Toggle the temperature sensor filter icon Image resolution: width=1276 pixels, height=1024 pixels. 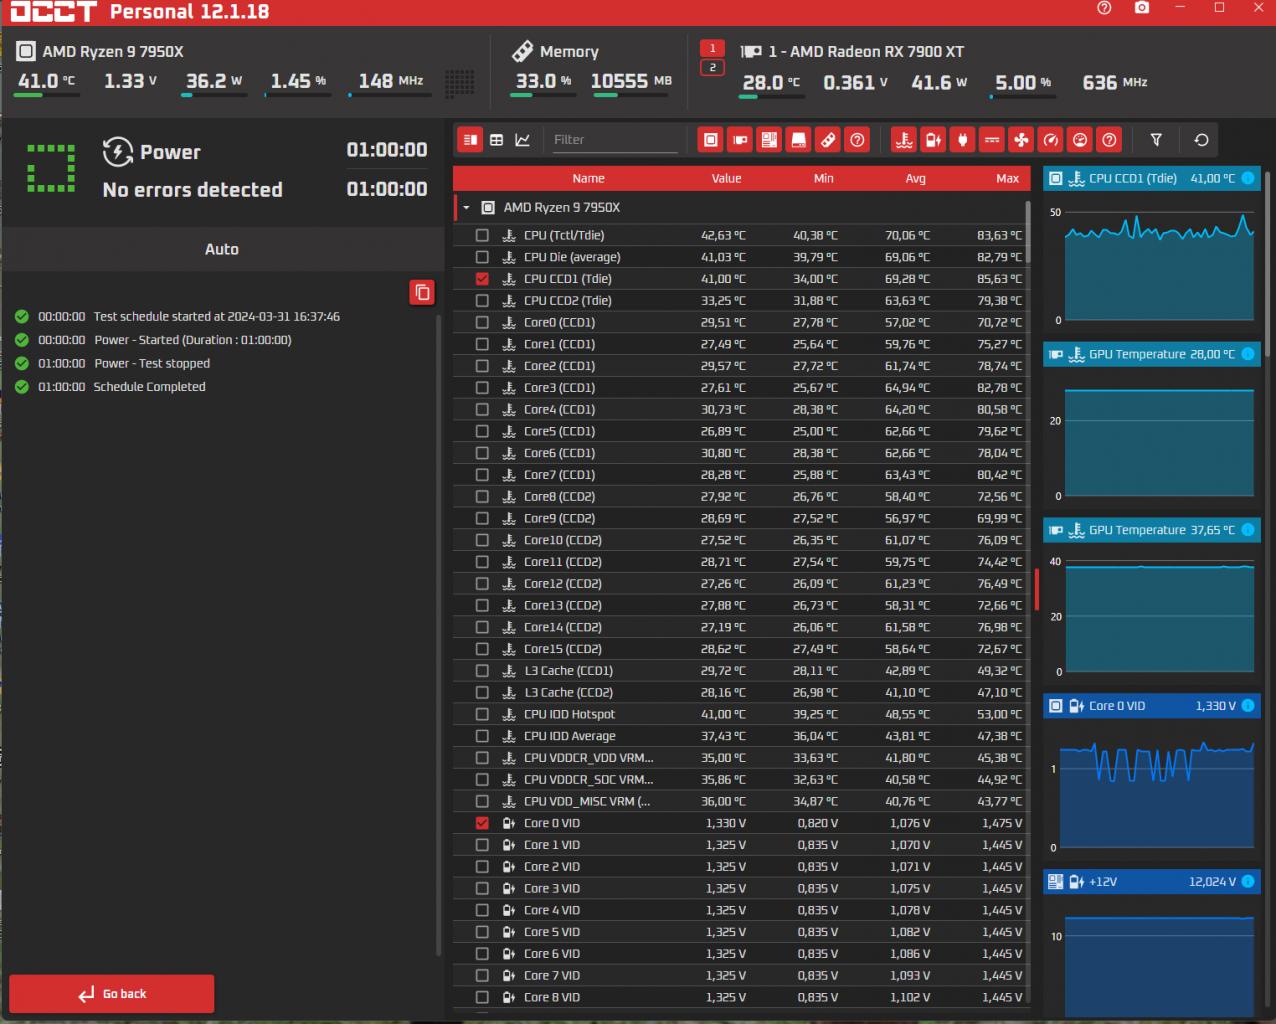904,140
